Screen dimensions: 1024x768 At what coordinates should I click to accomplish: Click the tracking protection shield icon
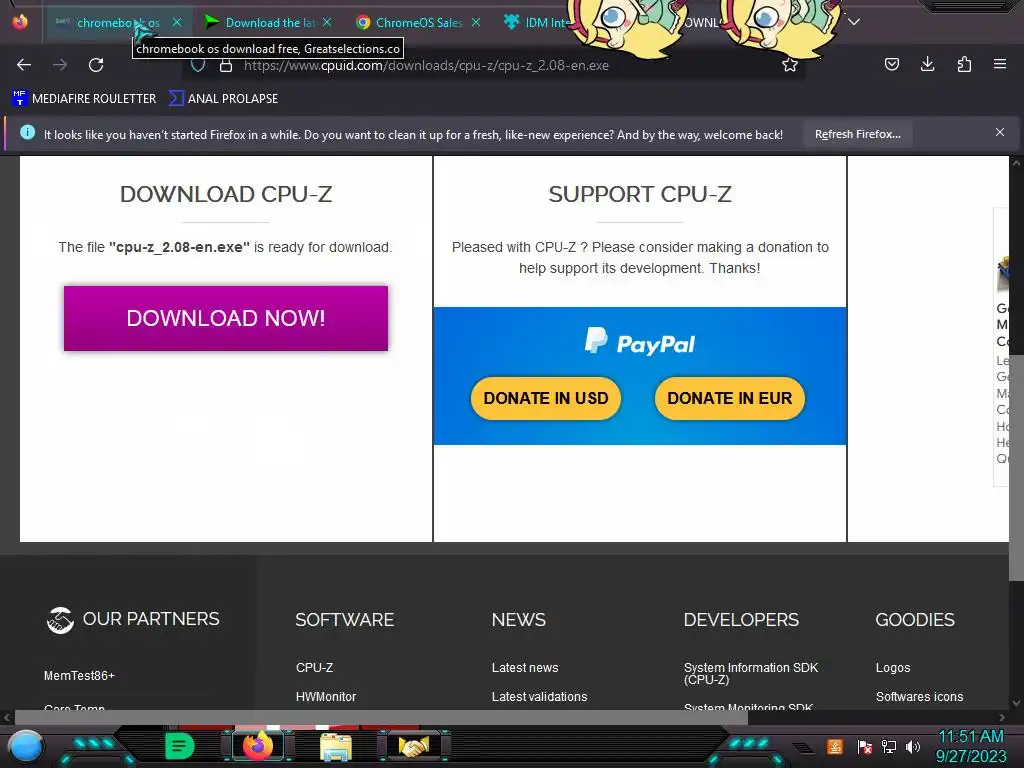198,65
